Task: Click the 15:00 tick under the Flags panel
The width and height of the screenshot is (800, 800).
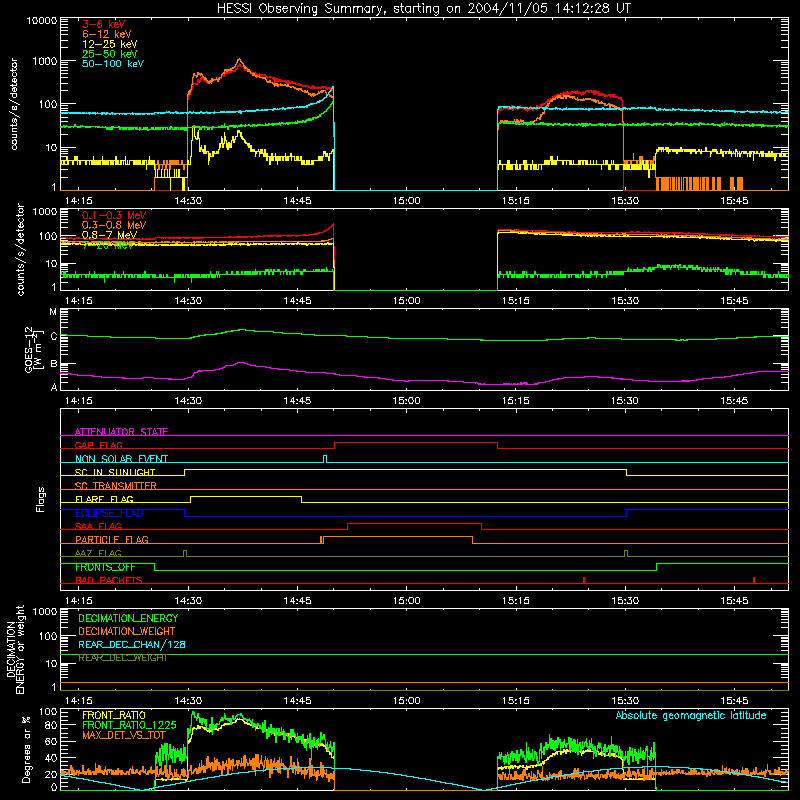Action: (407, 601)
